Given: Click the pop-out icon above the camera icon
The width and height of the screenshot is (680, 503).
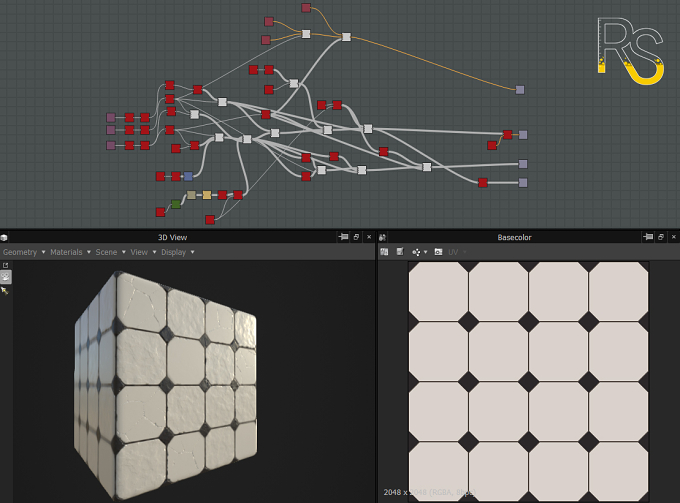Looking at the screenshot, I should tap(6, 265).
